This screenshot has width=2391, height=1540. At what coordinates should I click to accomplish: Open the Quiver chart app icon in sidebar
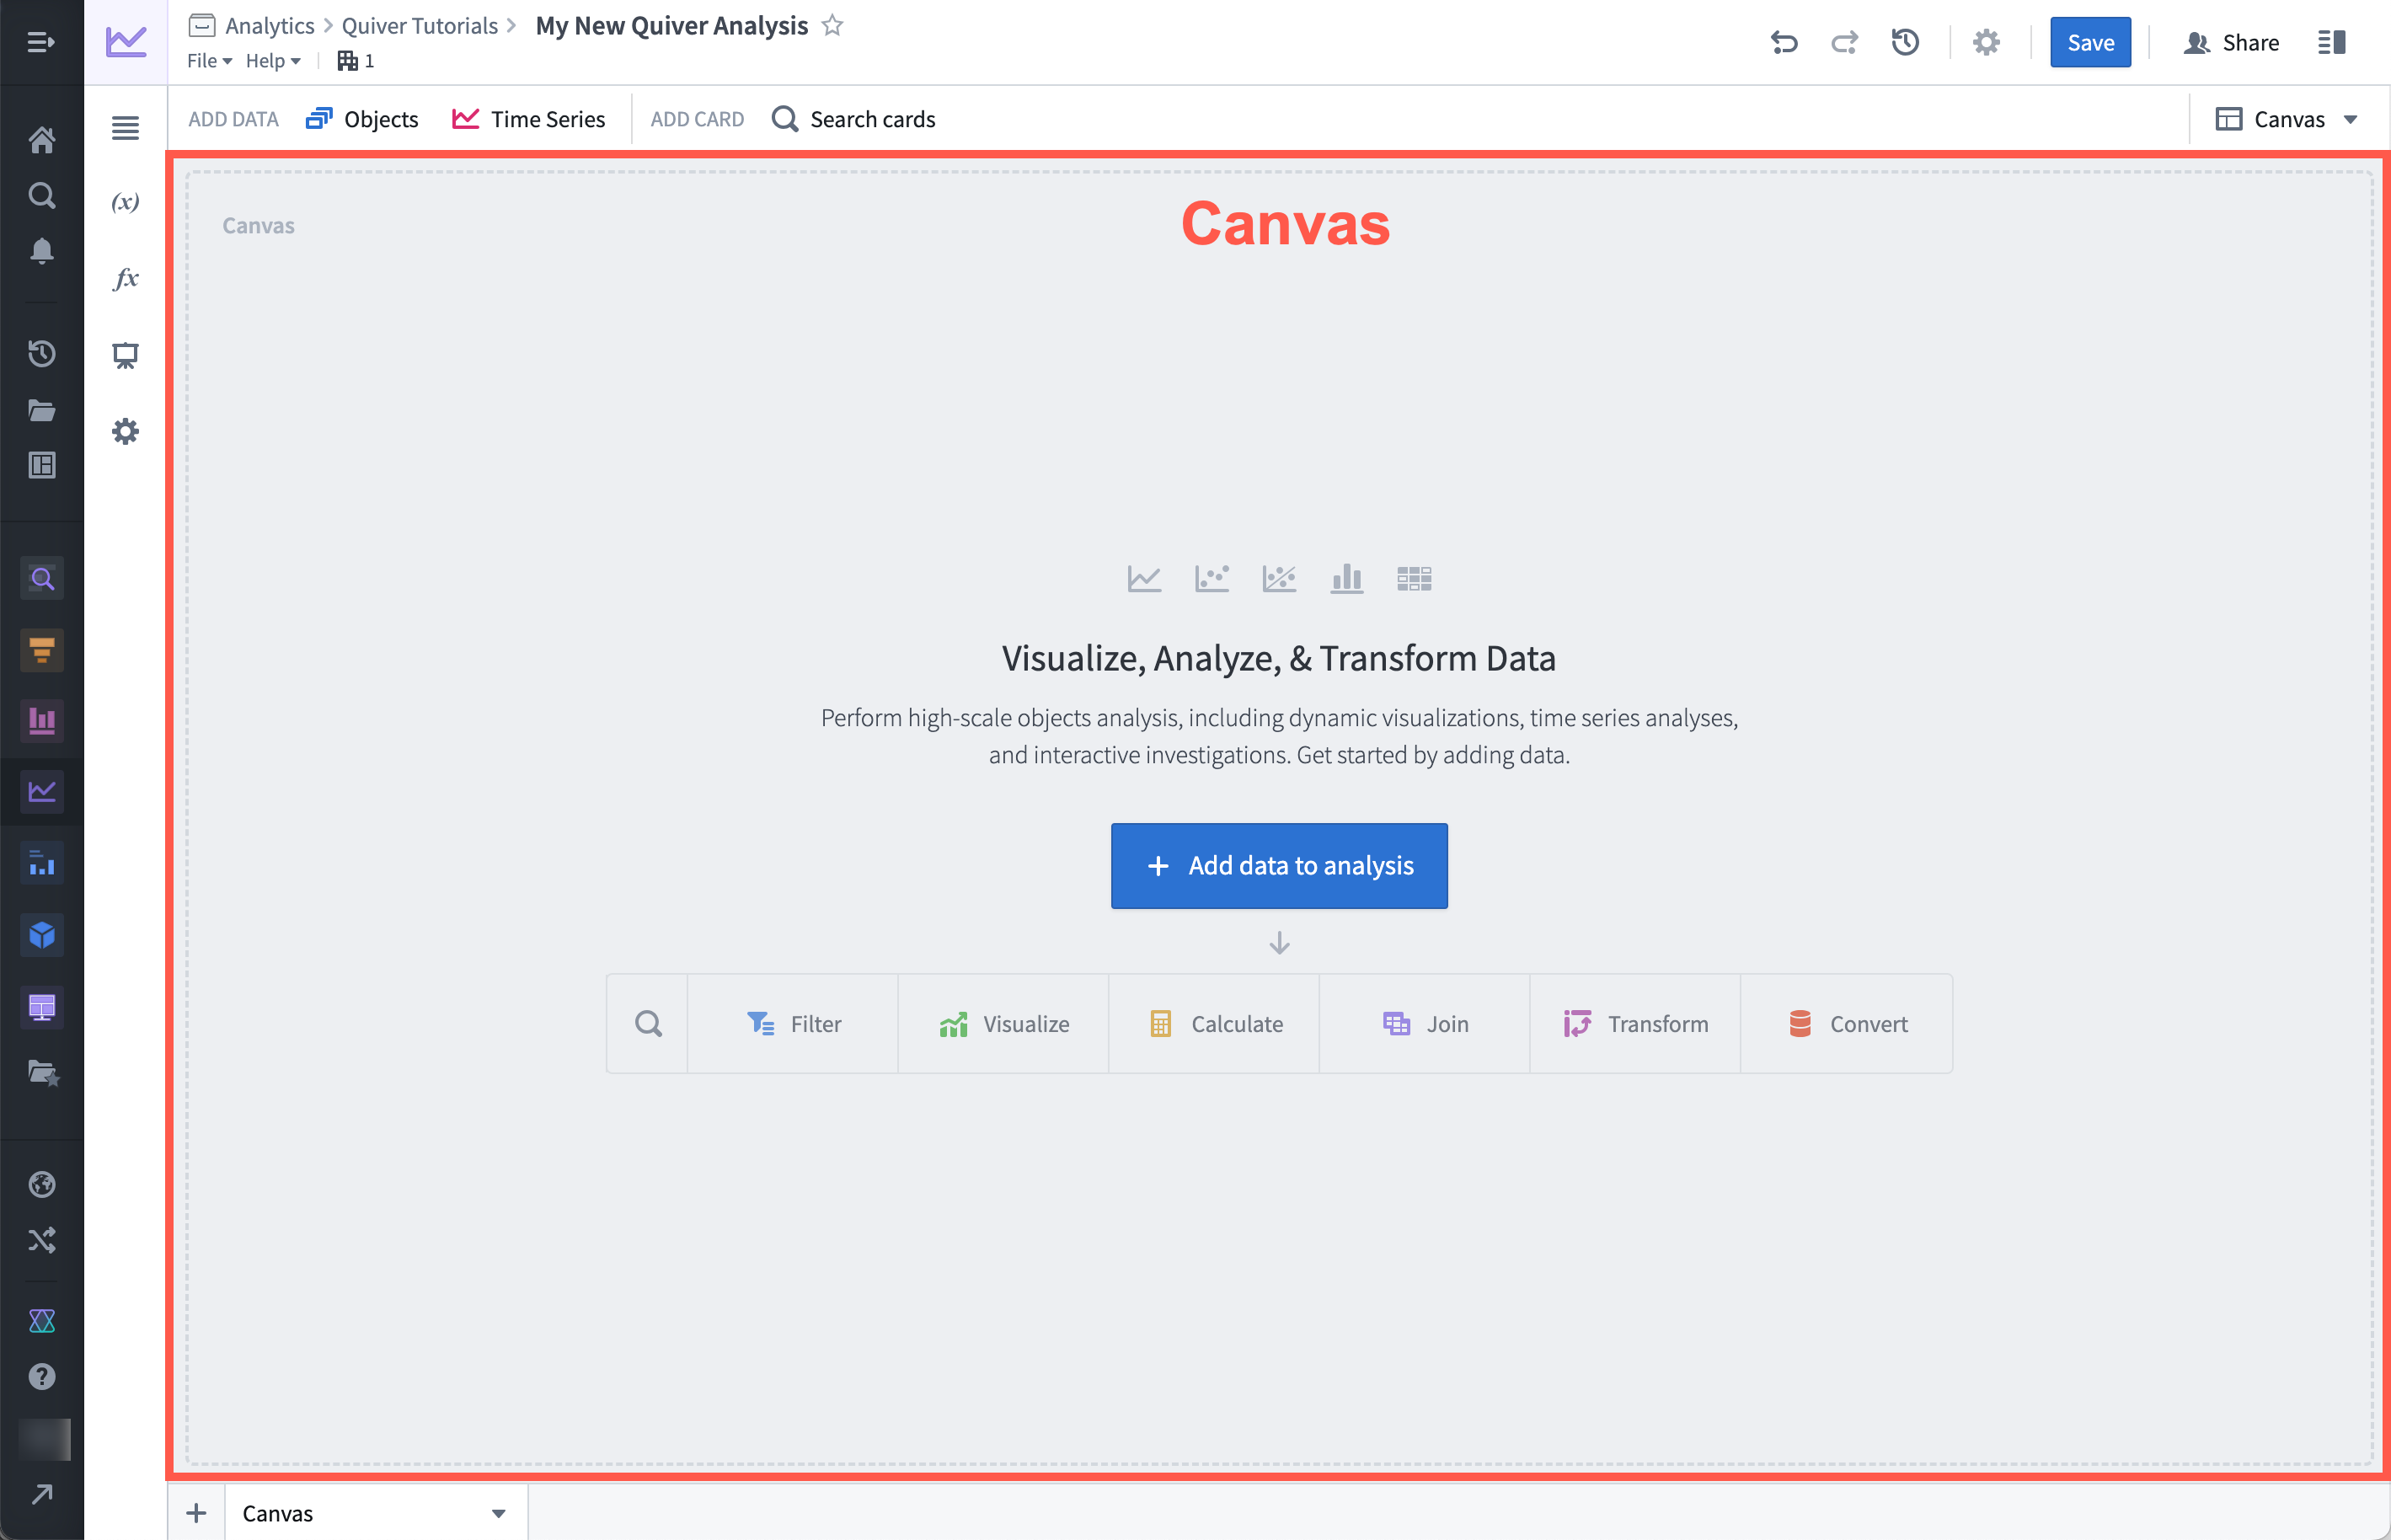click(x=42, y=792)
